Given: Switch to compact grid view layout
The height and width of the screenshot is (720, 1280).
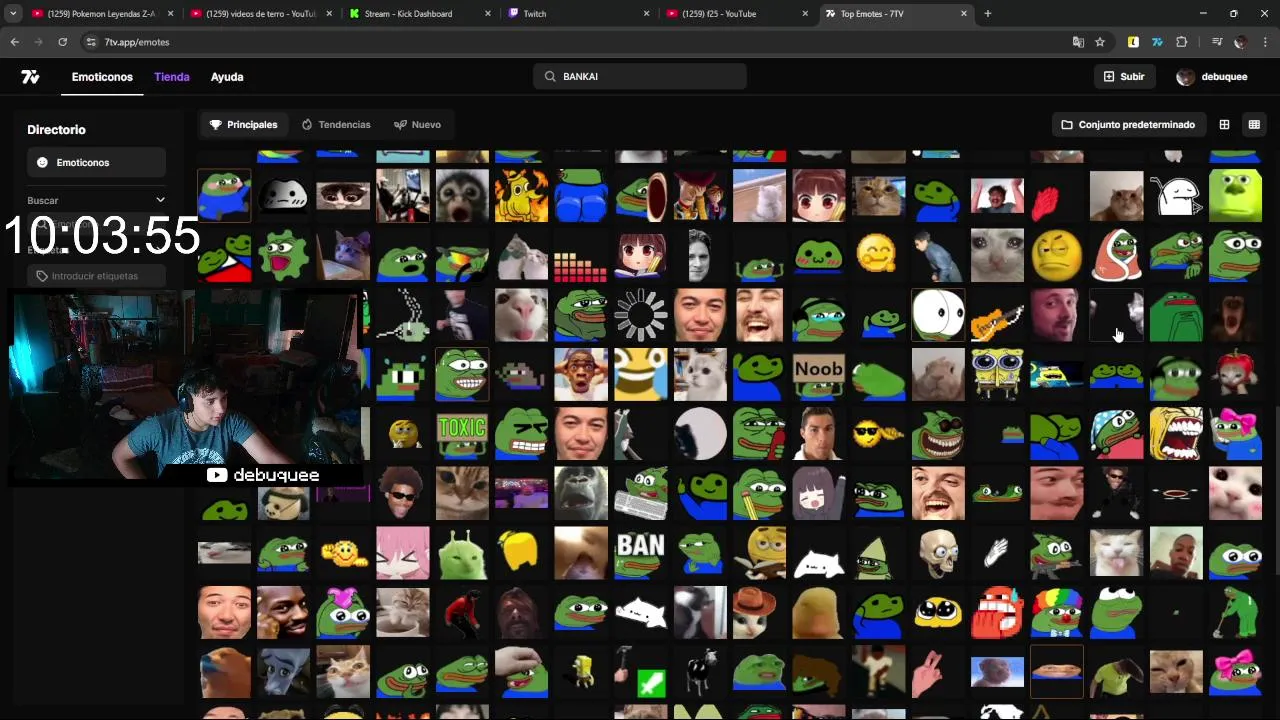Looking at the screenshot, I should (x=1254, y=125).
